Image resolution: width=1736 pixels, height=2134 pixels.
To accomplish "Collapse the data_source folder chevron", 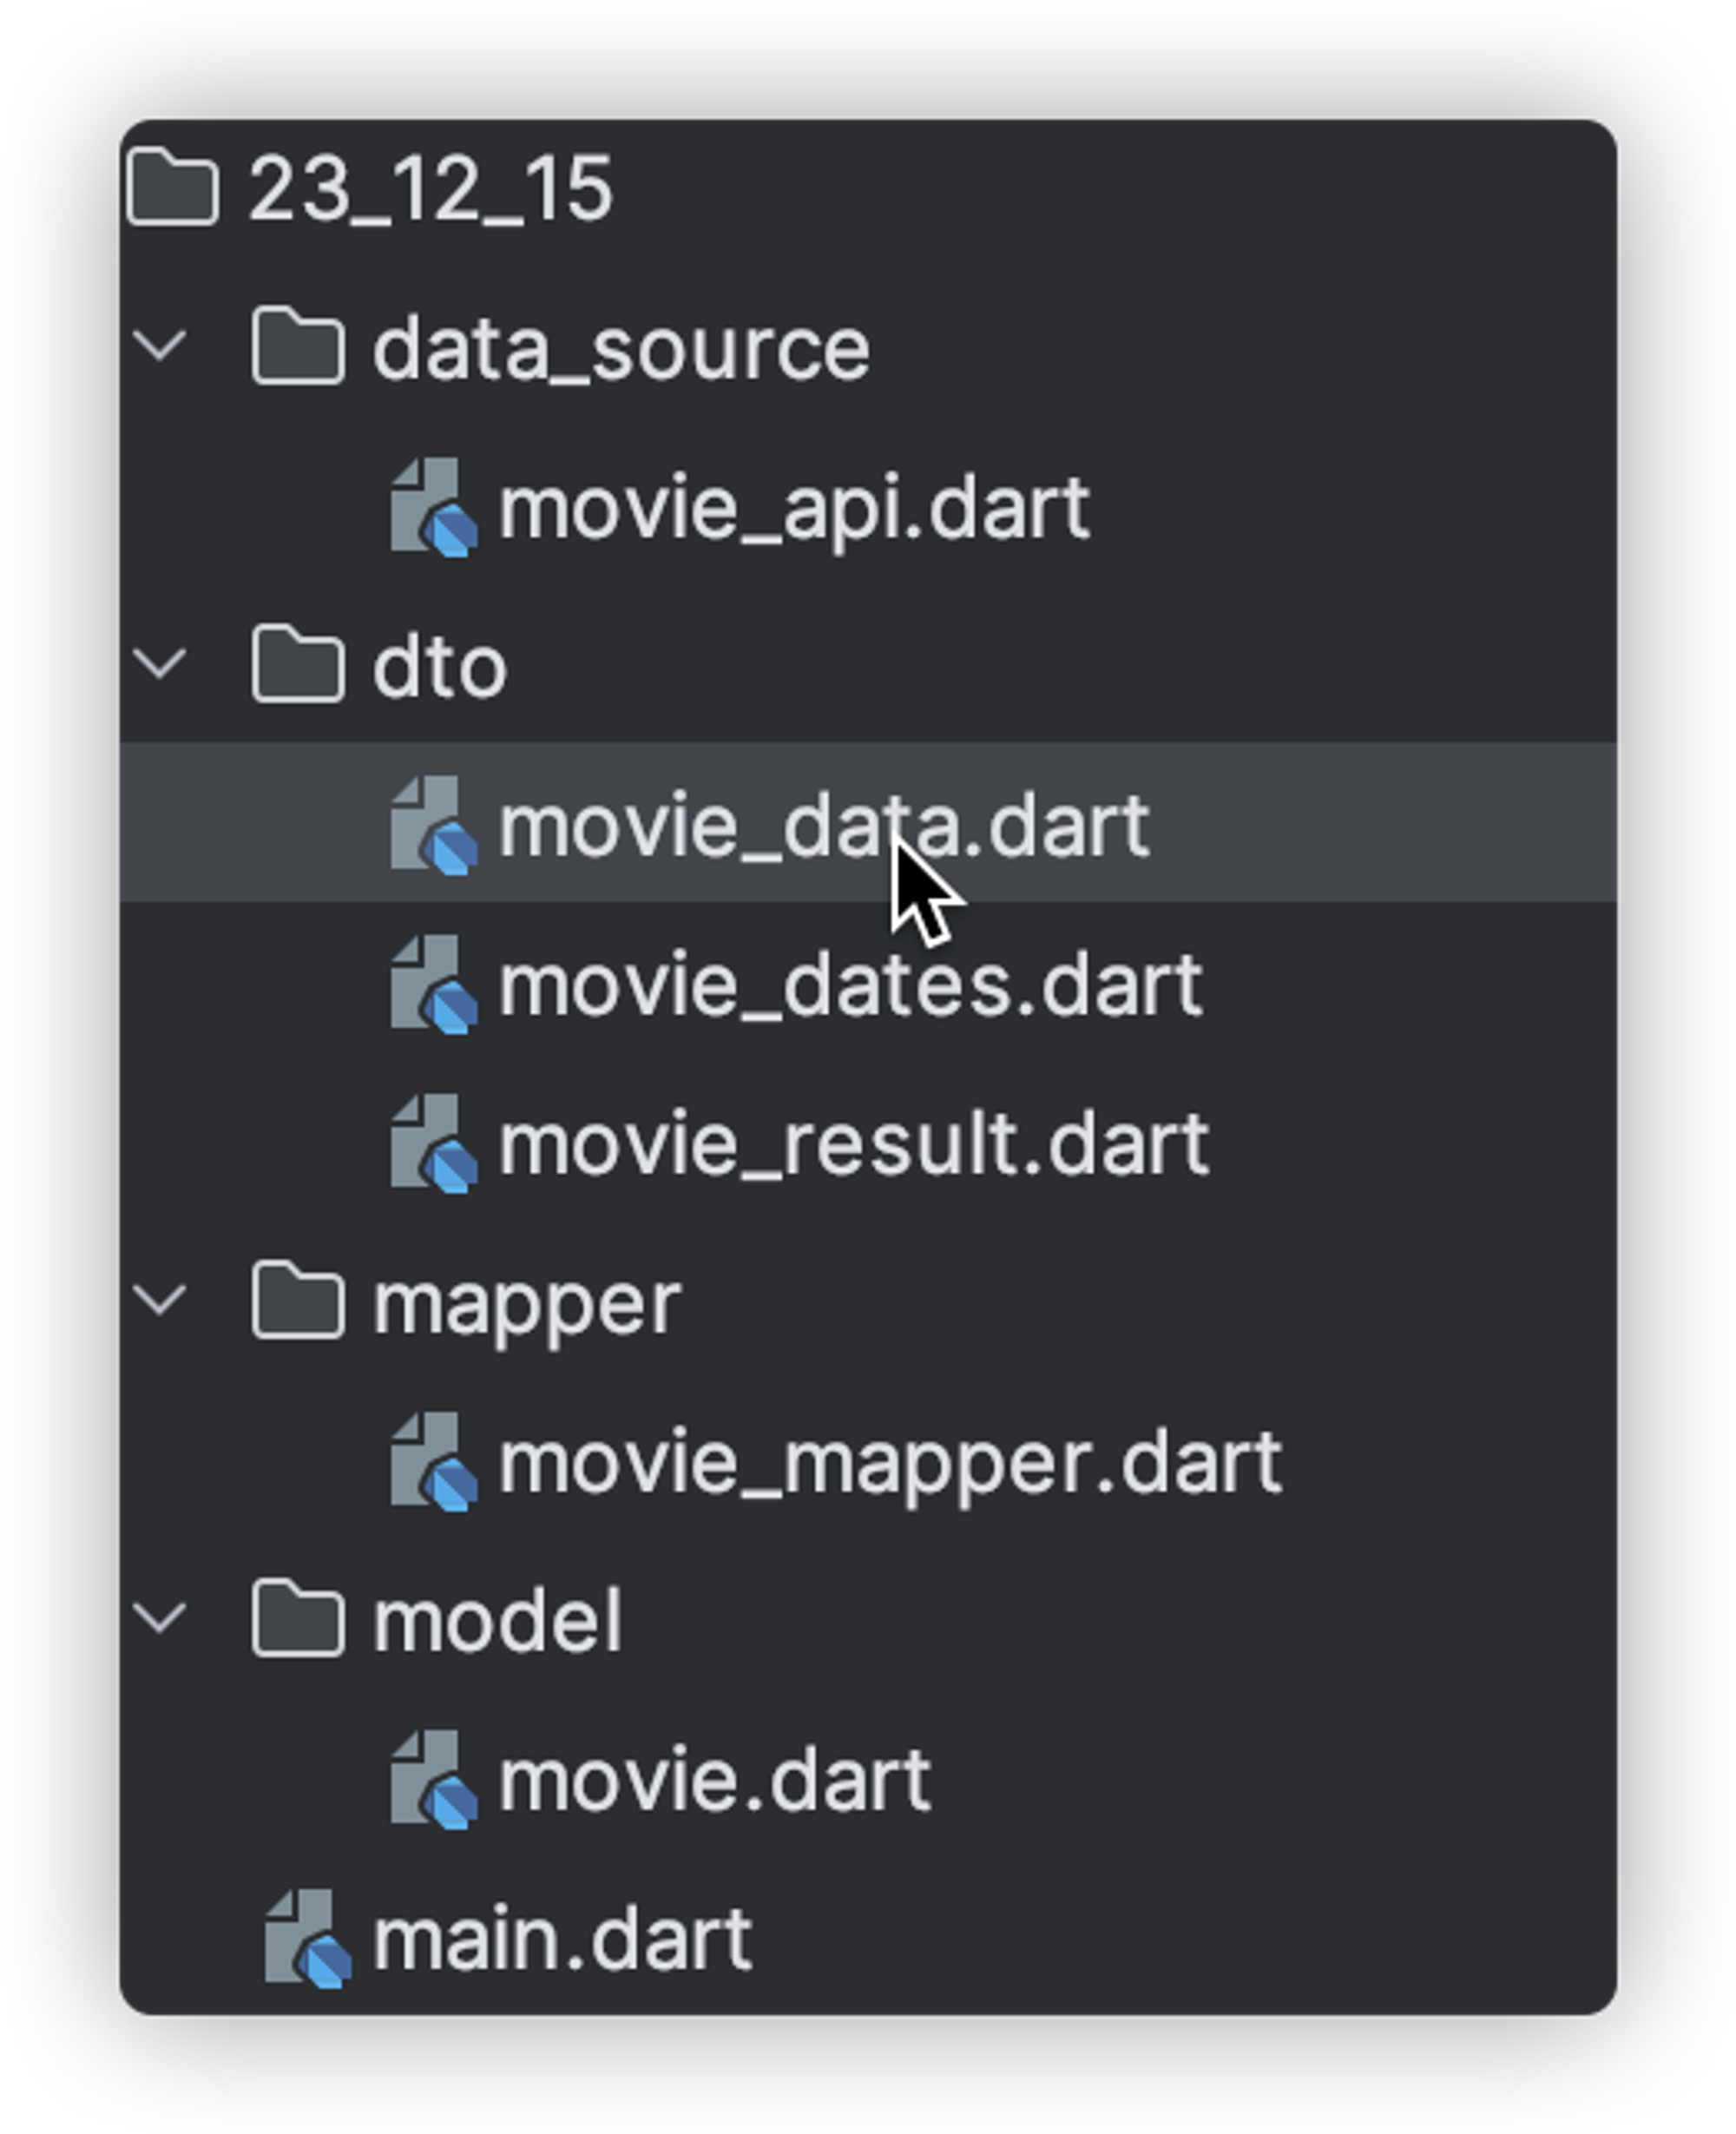I will pos(160,346).
